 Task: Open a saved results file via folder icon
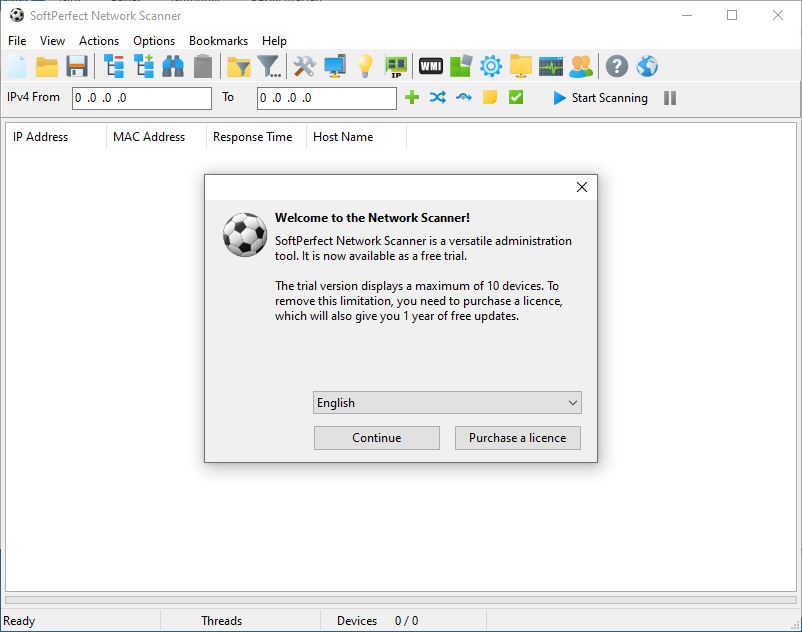click(47, 66)
